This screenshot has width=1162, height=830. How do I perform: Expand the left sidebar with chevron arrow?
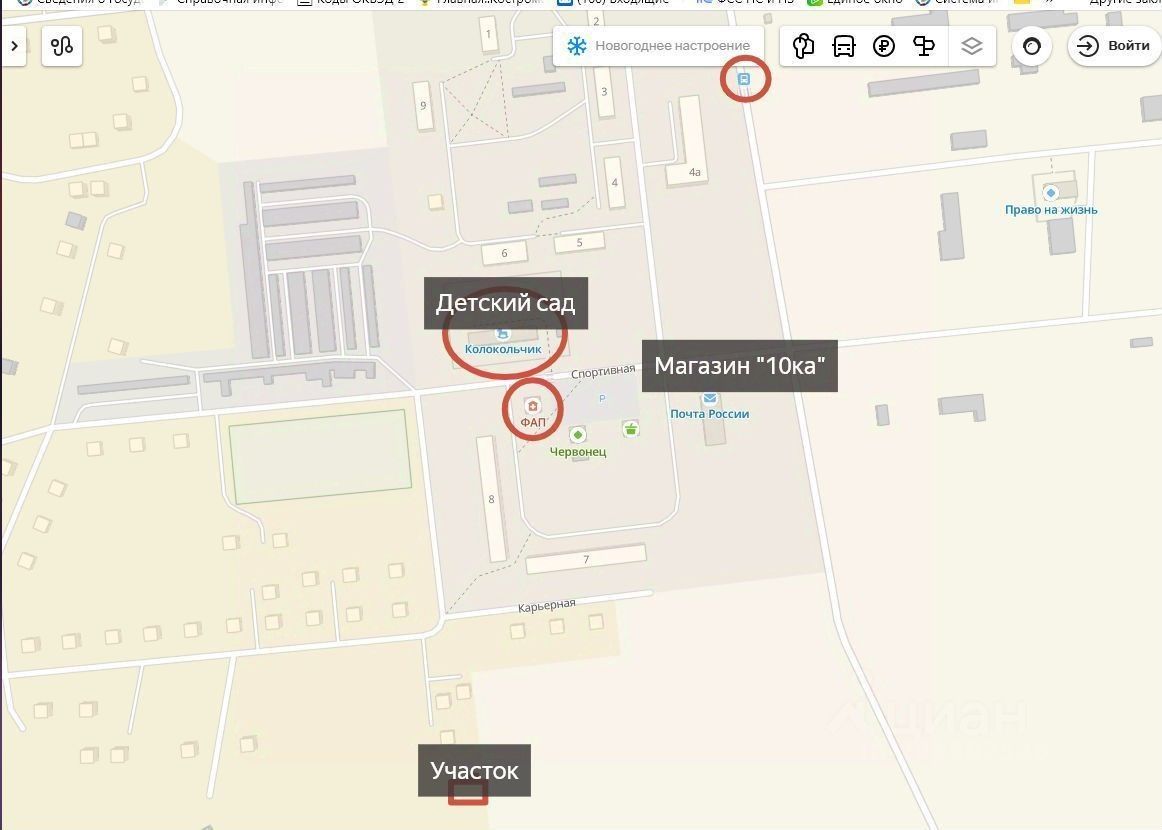[14, 46]
